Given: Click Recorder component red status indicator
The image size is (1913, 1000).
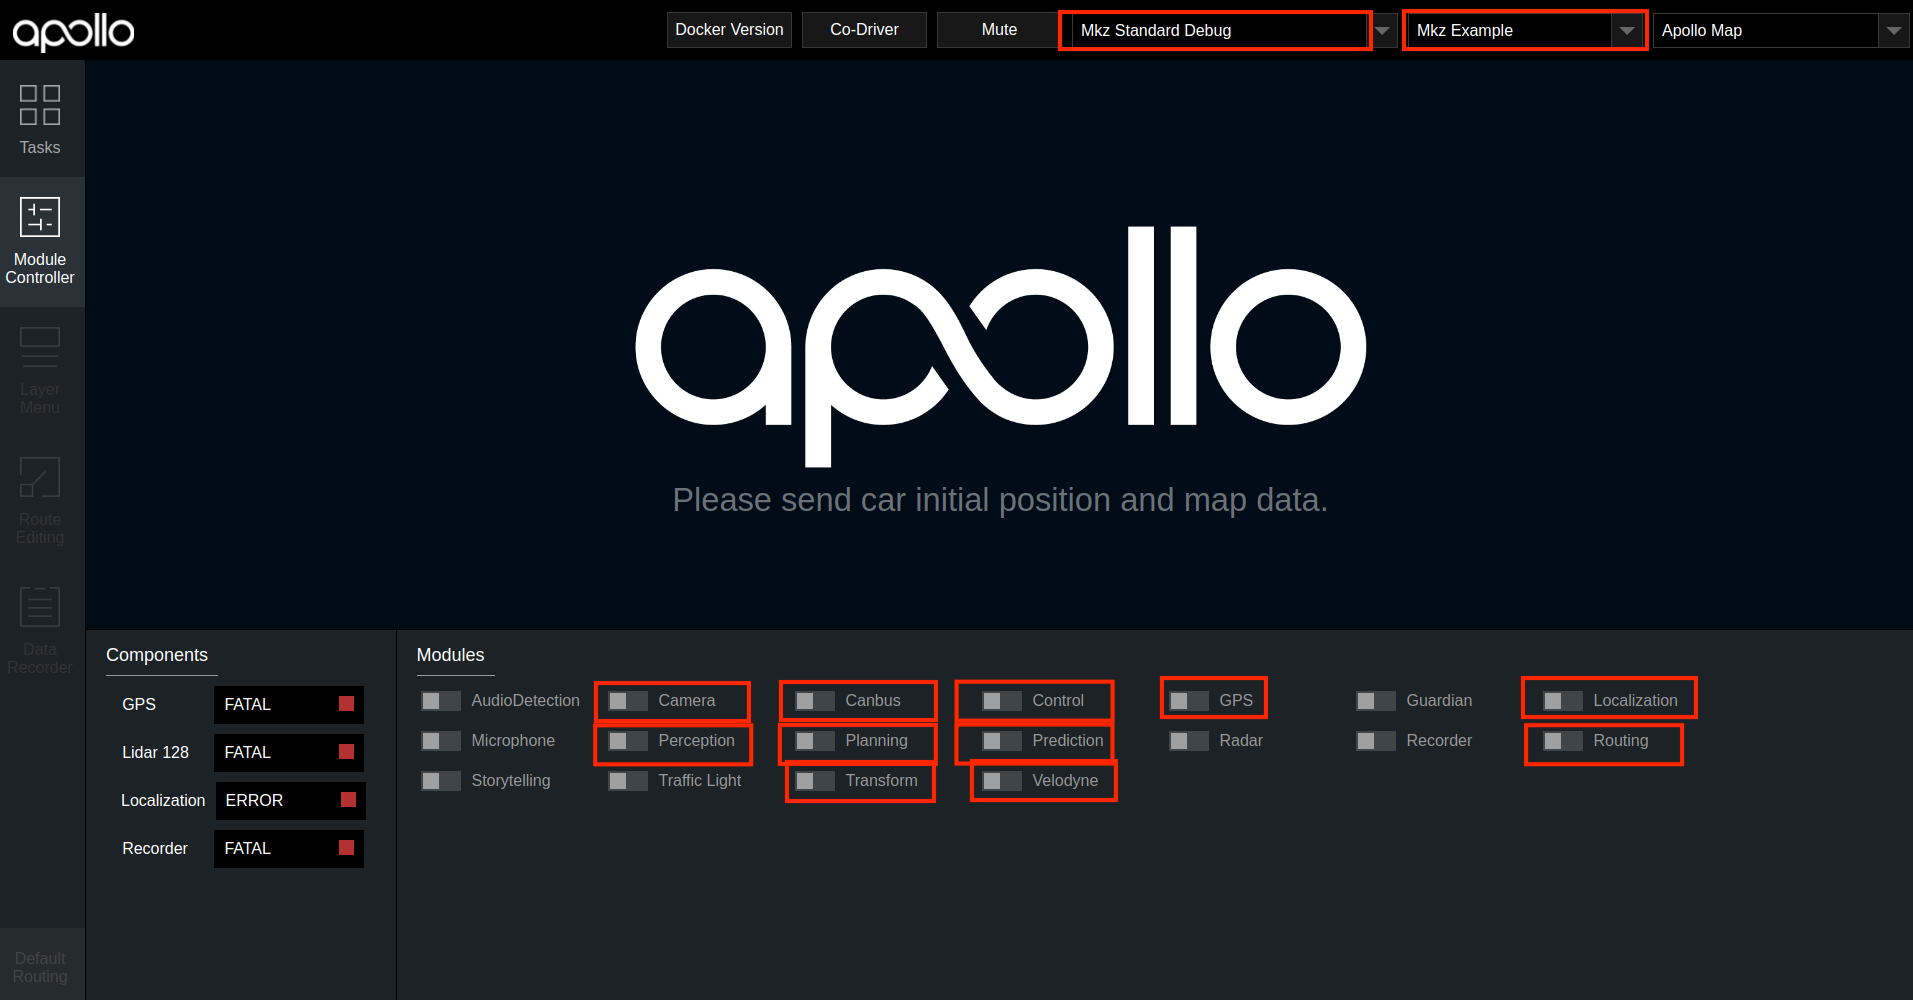Looking at the screenshot, I should click(x=346, y=848).
